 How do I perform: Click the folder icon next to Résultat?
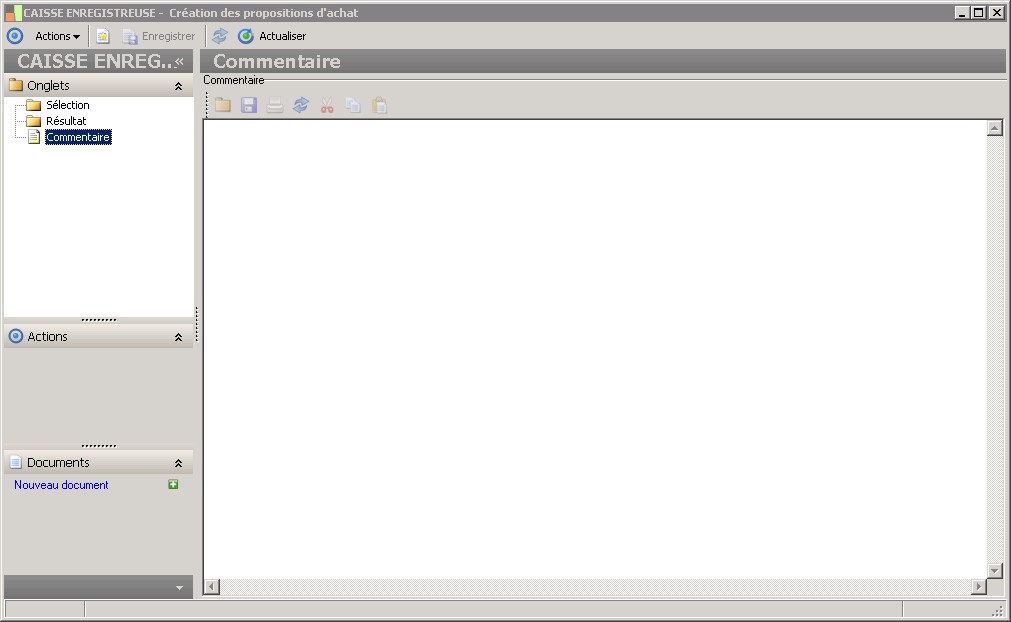point(34,121)
